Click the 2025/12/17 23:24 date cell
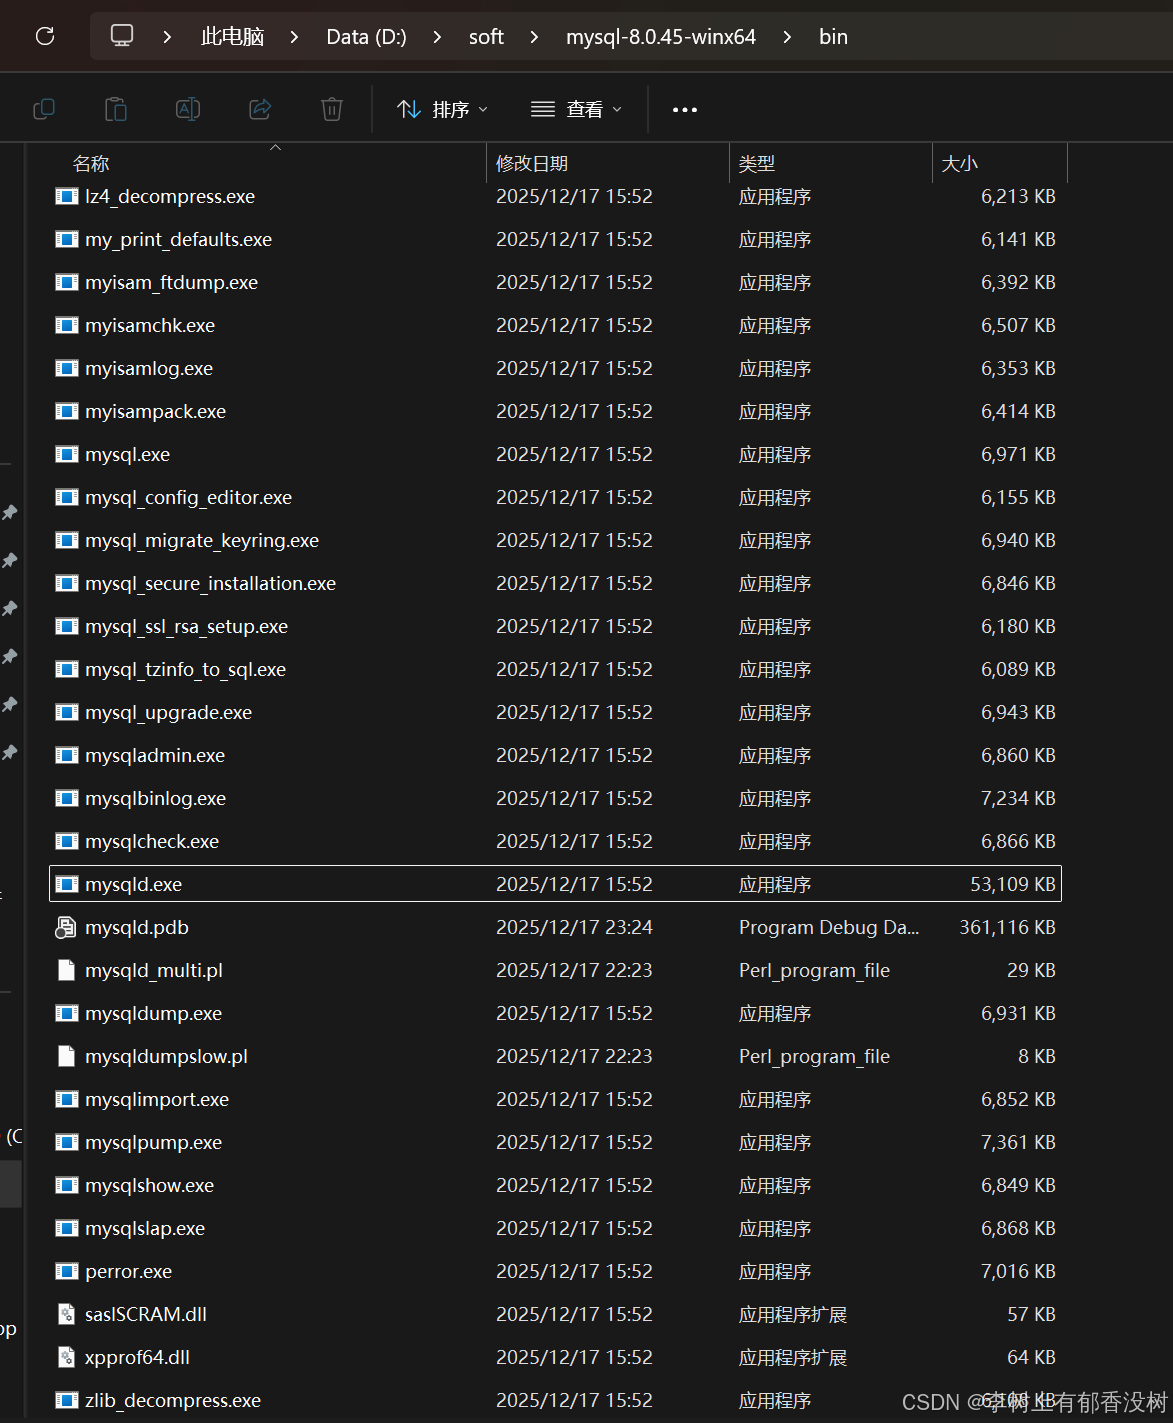 click(574, 927)
